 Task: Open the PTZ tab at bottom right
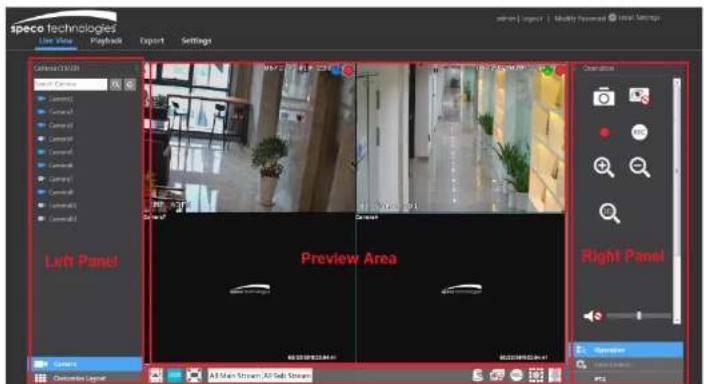click(629, 378)
